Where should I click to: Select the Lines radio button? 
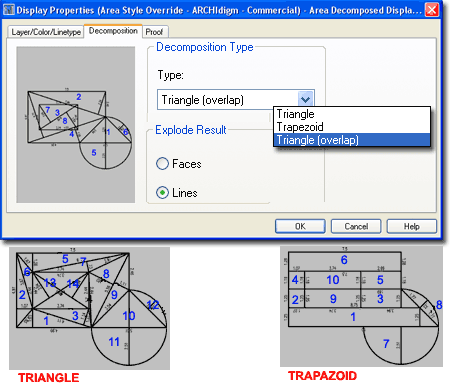pyautogui.click(x=163, y=193)
